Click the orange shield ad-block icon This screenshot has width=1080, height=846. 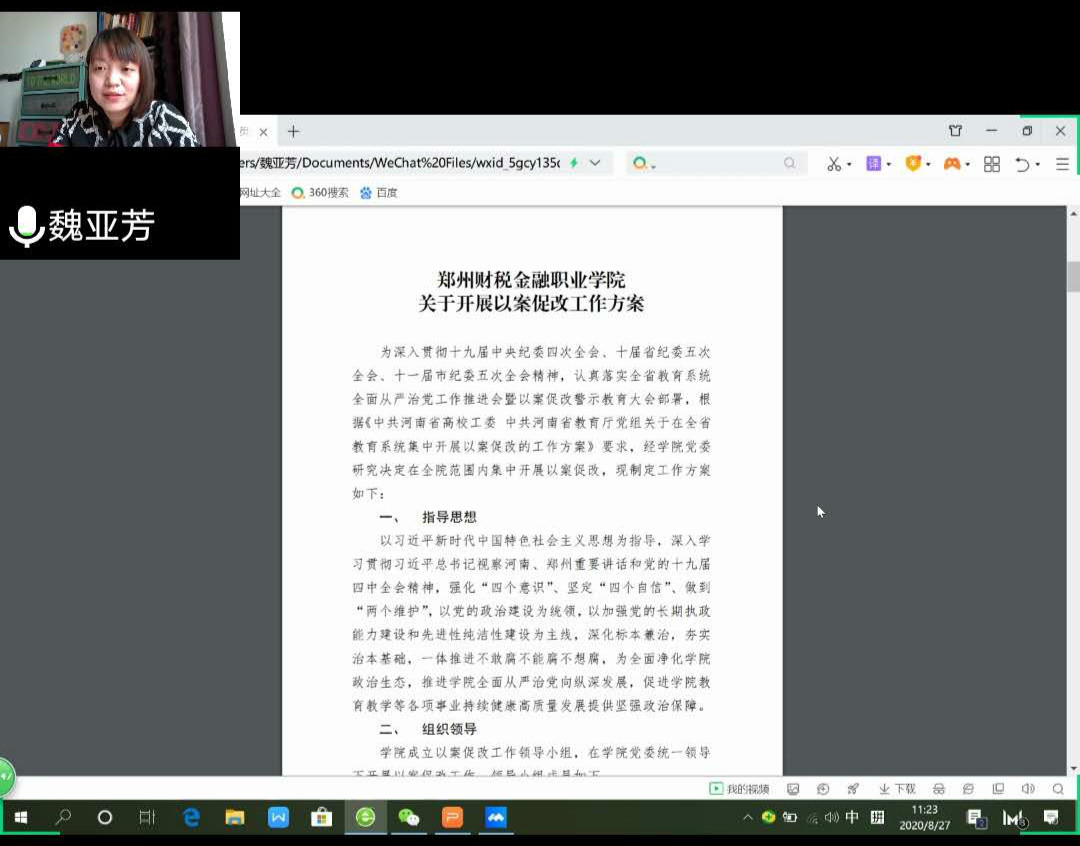coord(913,164)
